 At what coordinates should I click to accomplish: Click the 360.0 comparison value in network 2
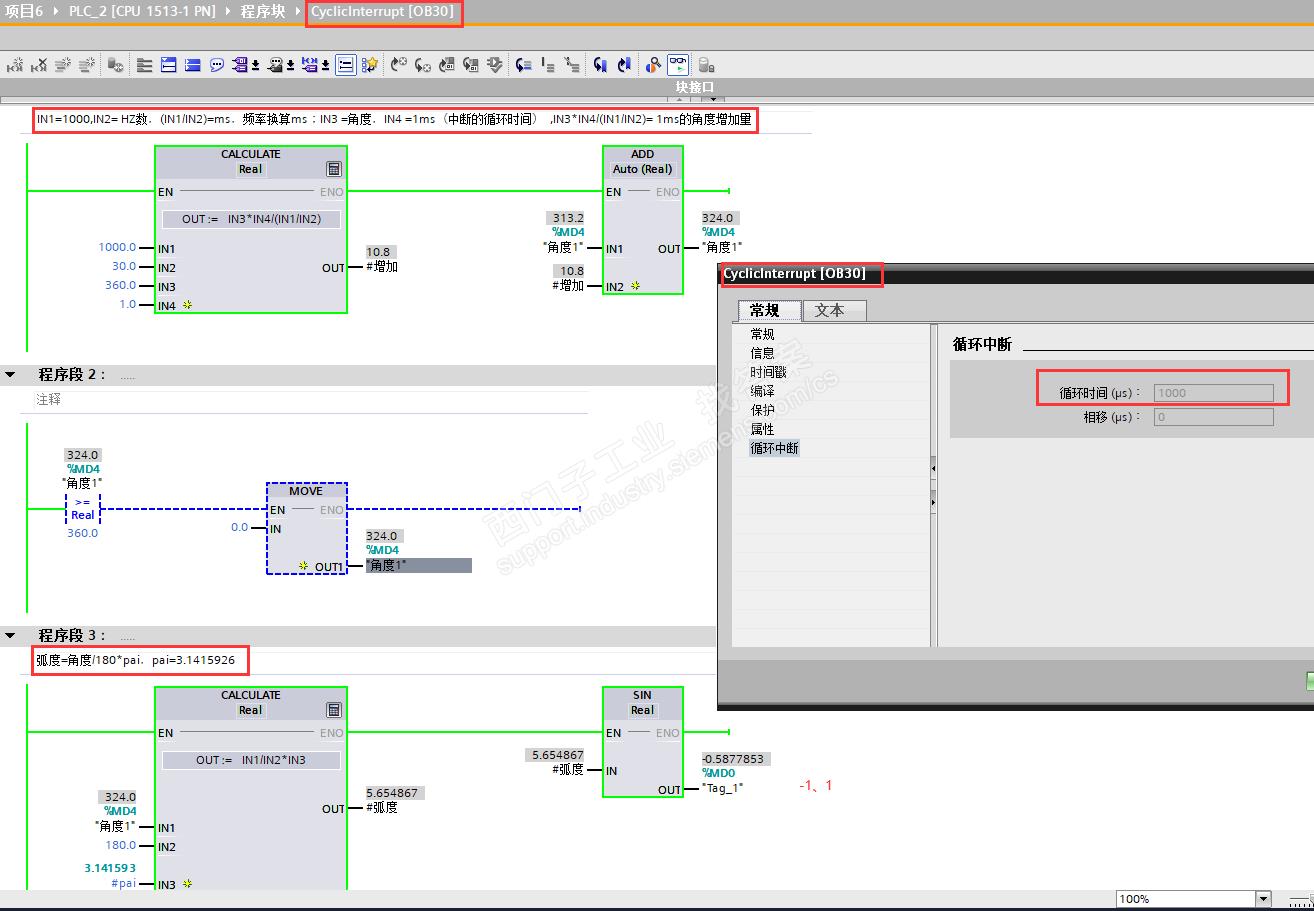click(83, 533)
